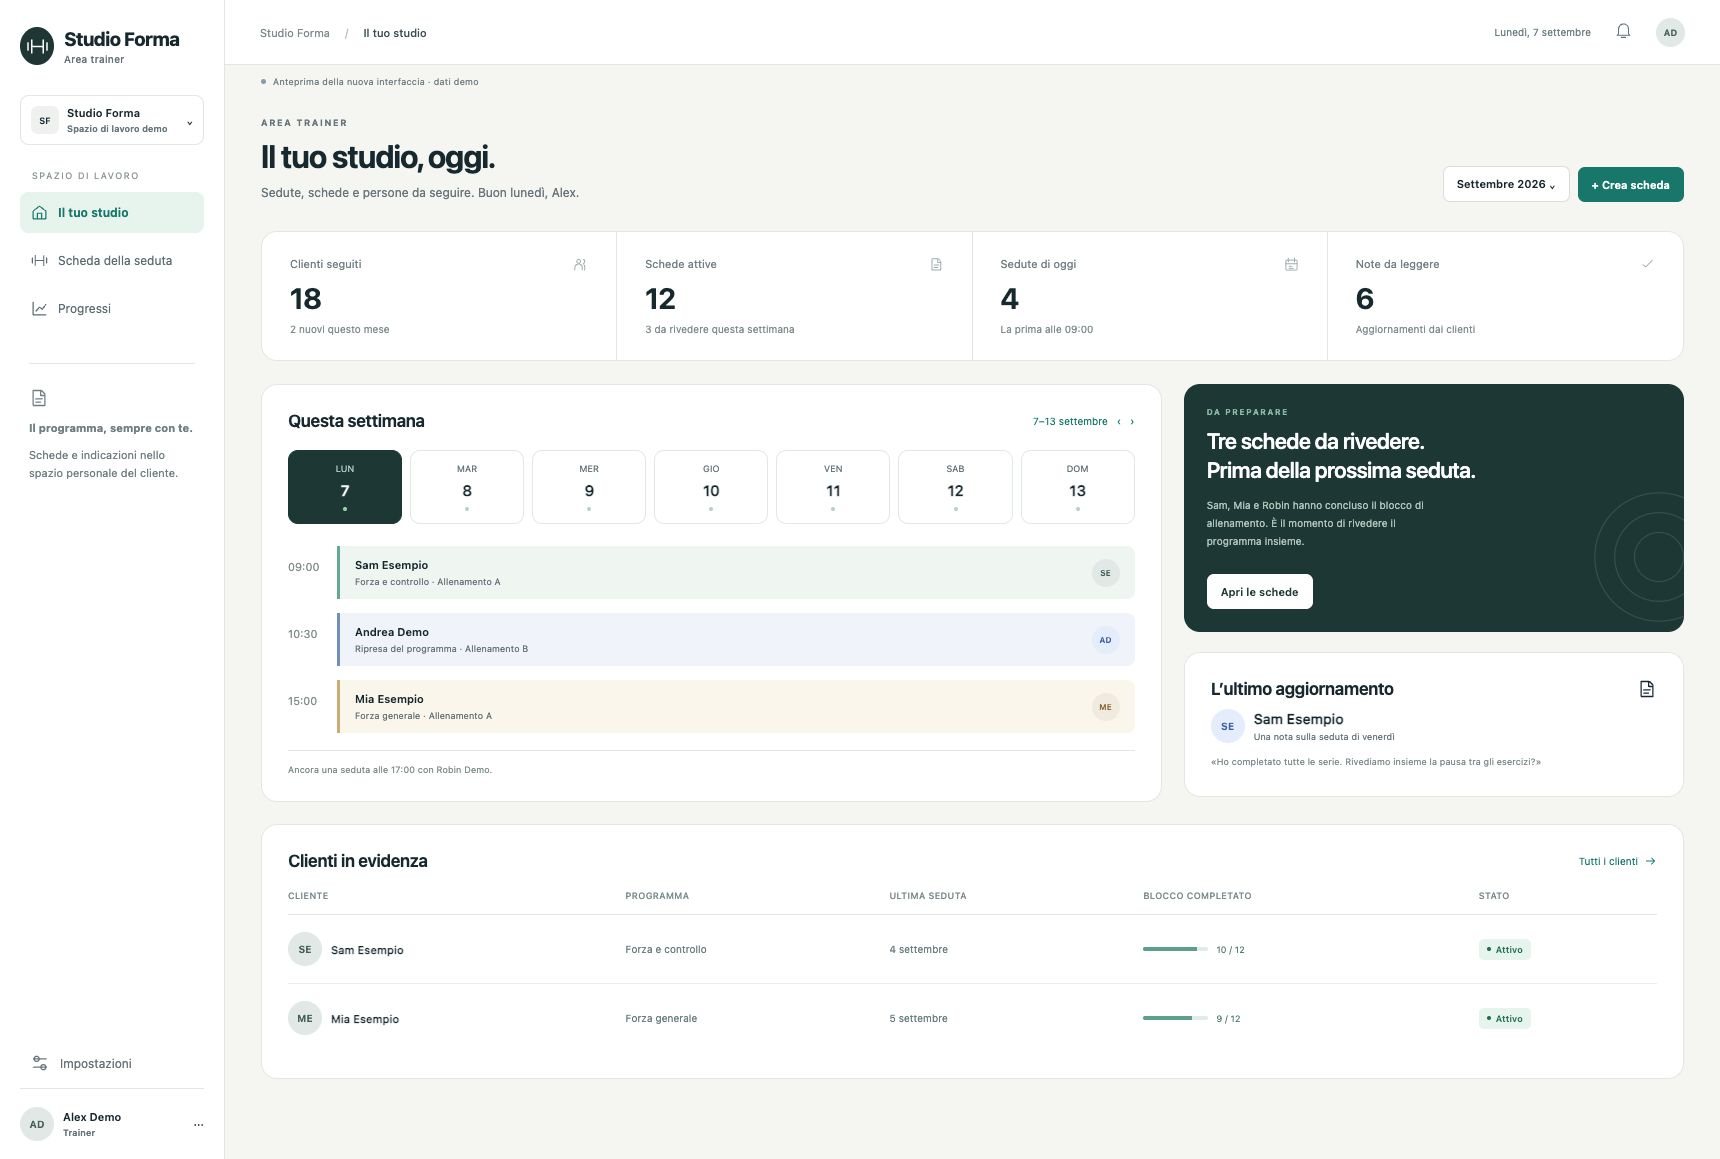Open Impostazioni in the sidebar
Viewport: 1720px width, 1159px height.
112,1063
